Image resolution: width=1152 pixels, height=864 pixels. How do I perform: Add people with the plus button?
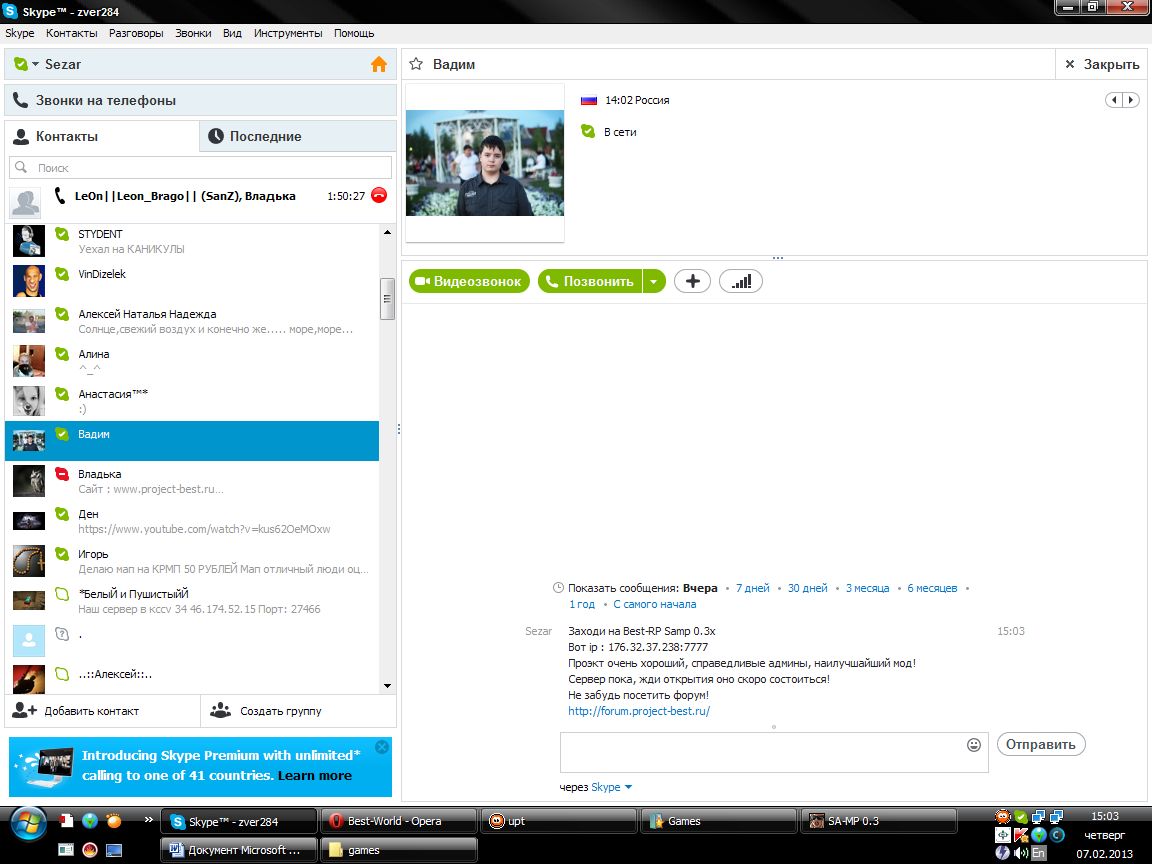pos(692,281)
